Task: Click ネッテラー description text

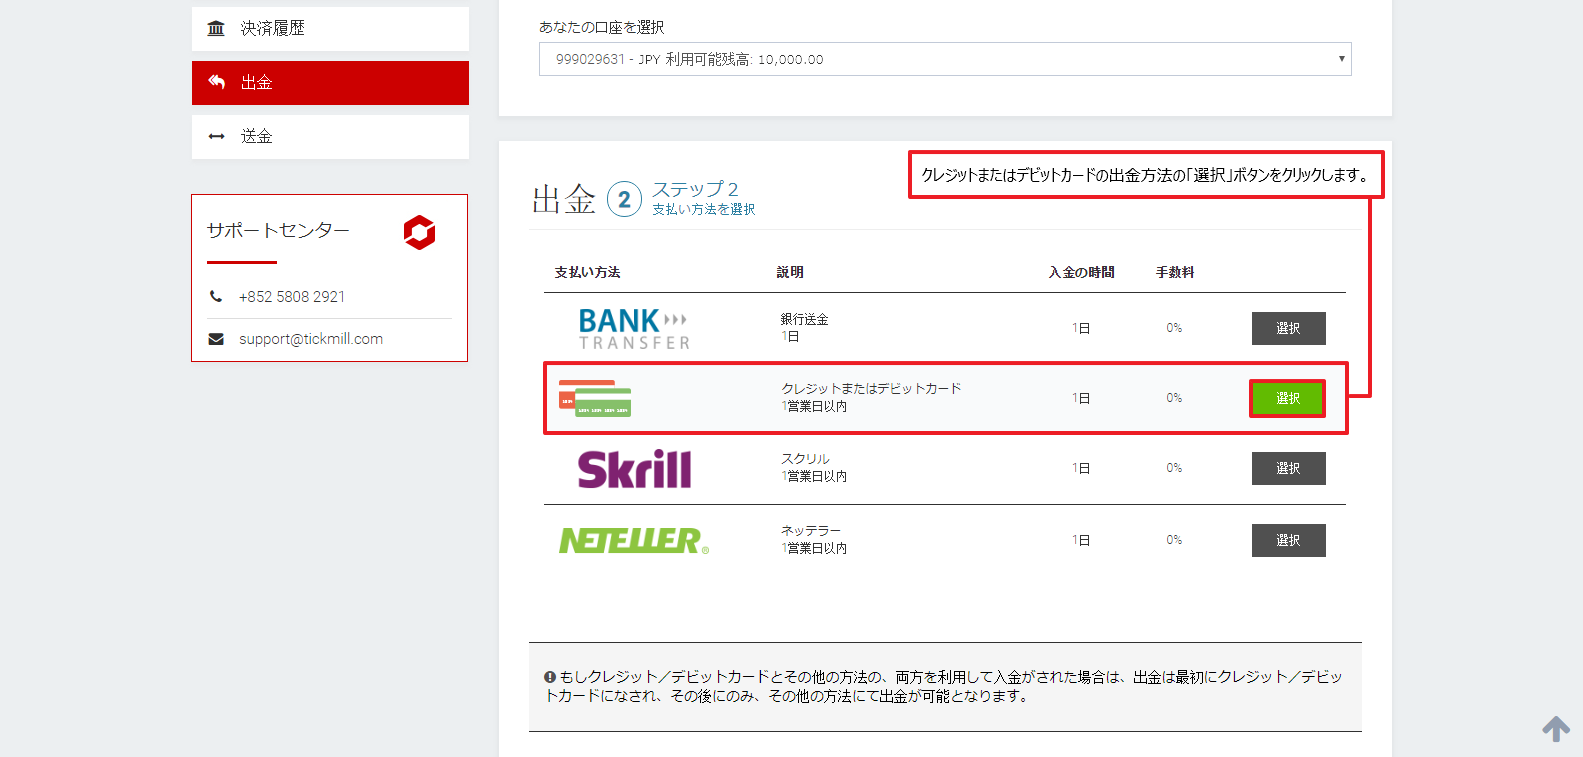Action: (x=811, y=530)
